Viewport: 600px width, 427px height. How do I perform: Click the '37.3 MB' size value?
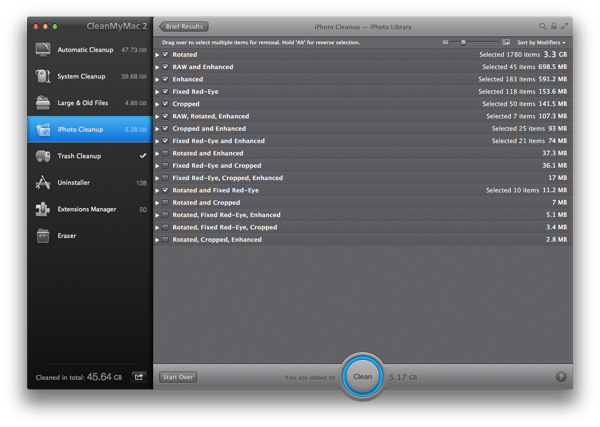554,153
